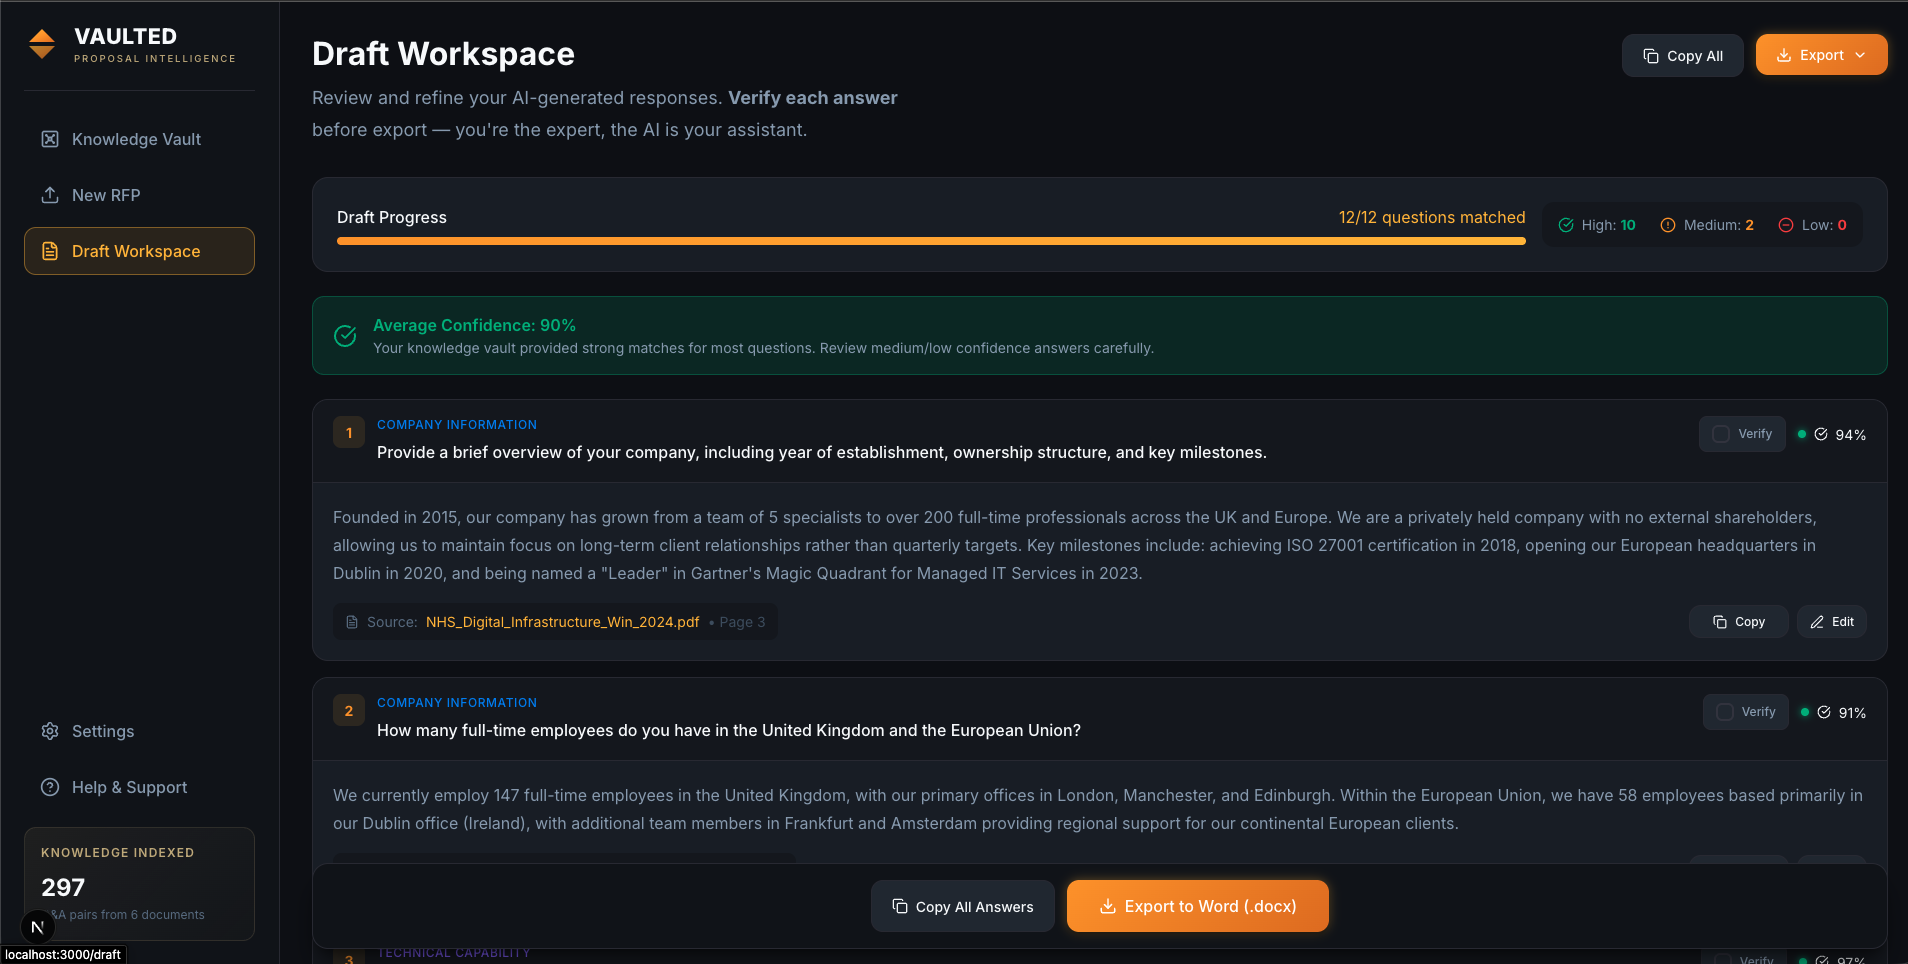This screenshot has height=964, width=1908.
Task: Open the NHS_Digital_Infrastructure_Win_2024.pdf source link
Action: coord(562,622)
